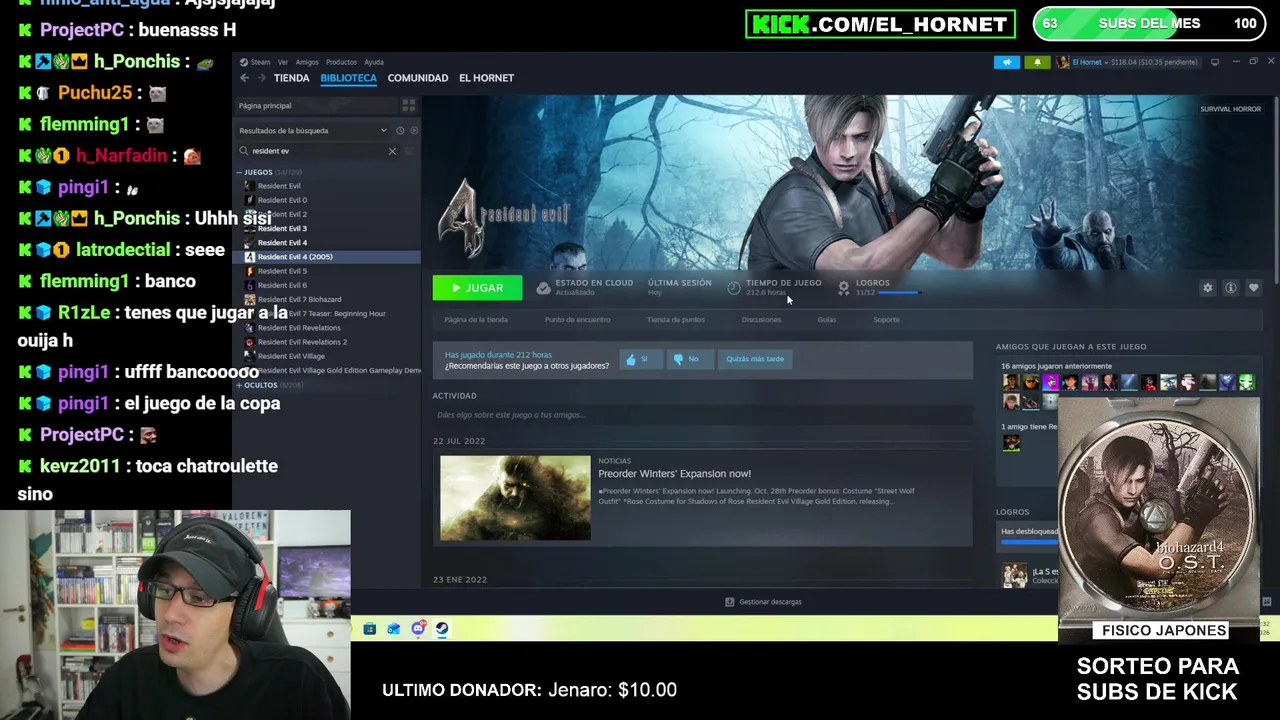
Task: Select Resident Evil 7 Biohazard entry
Action: (x=299, y=299)
